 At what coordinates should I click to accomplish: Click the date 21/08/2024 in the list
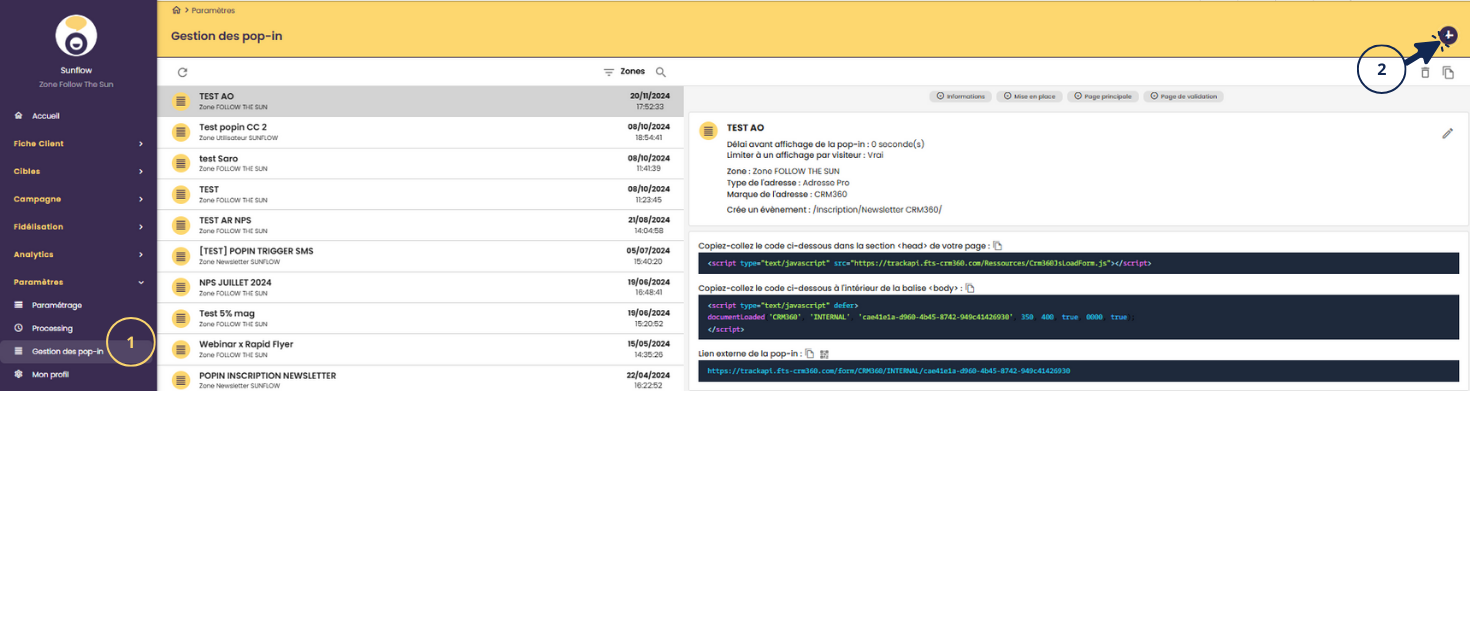pyautogui.click(x=649, y=220)
